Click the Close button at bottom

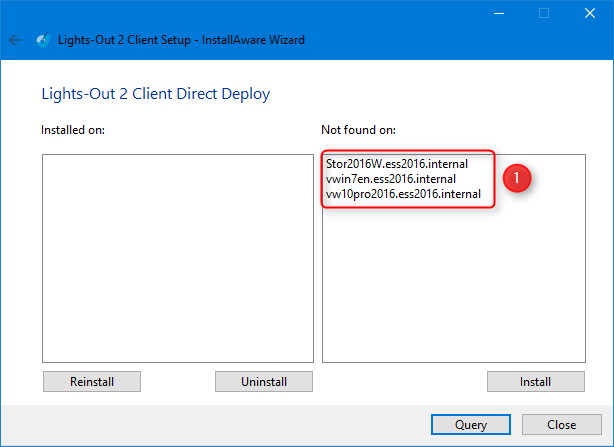562,425
